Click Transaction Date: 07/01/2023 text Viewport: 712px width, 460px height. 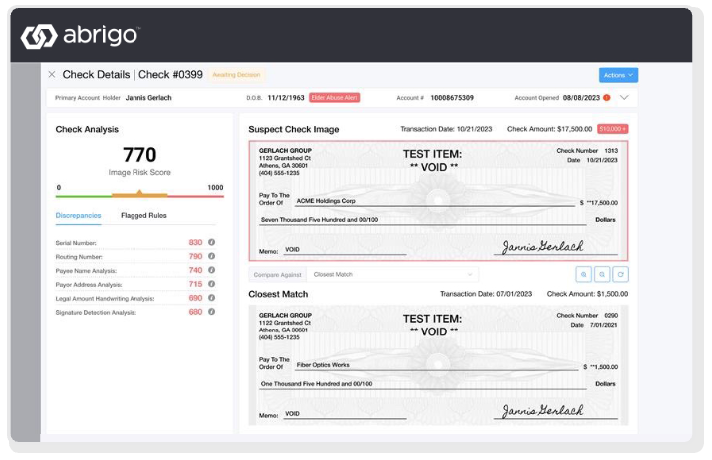pyautogui.click(x=486, y=294)
